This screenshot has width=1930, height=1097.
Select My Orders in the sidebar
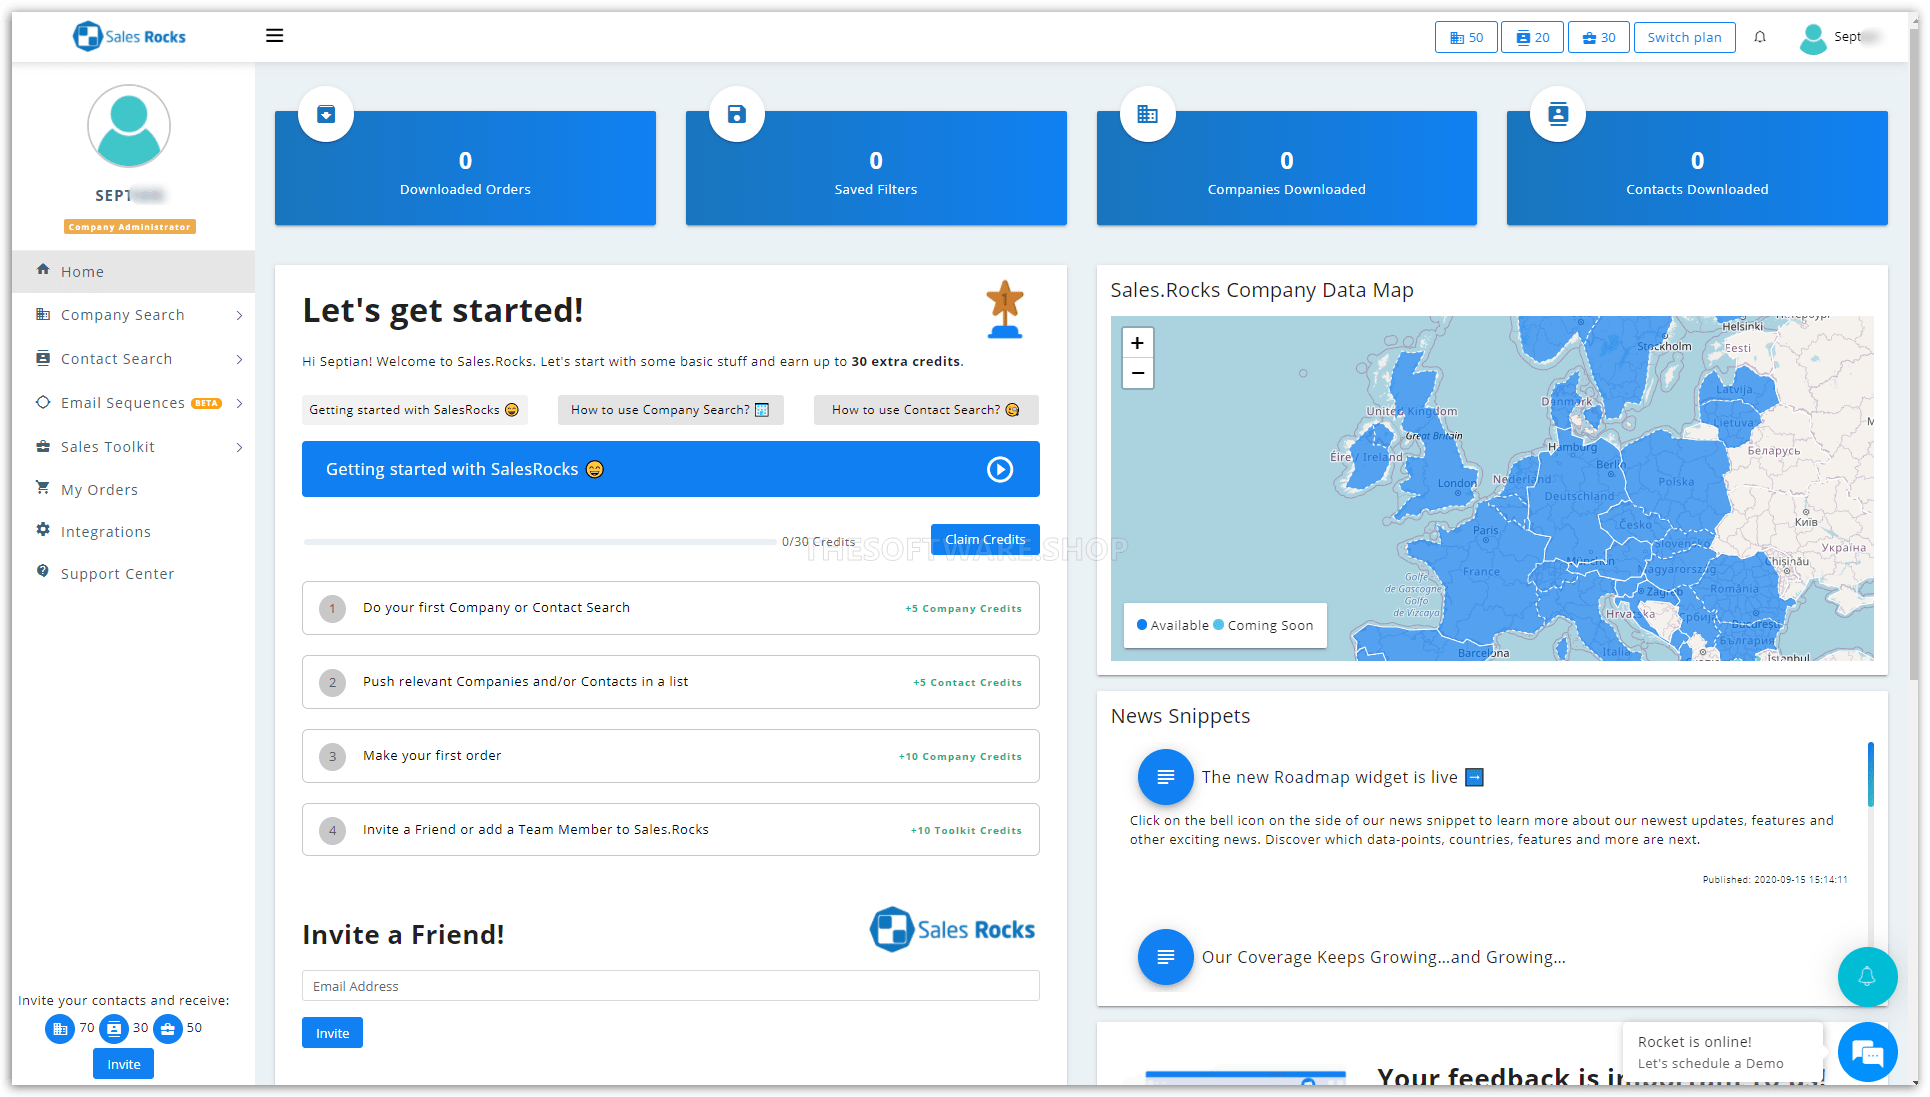tap(97, 489)
